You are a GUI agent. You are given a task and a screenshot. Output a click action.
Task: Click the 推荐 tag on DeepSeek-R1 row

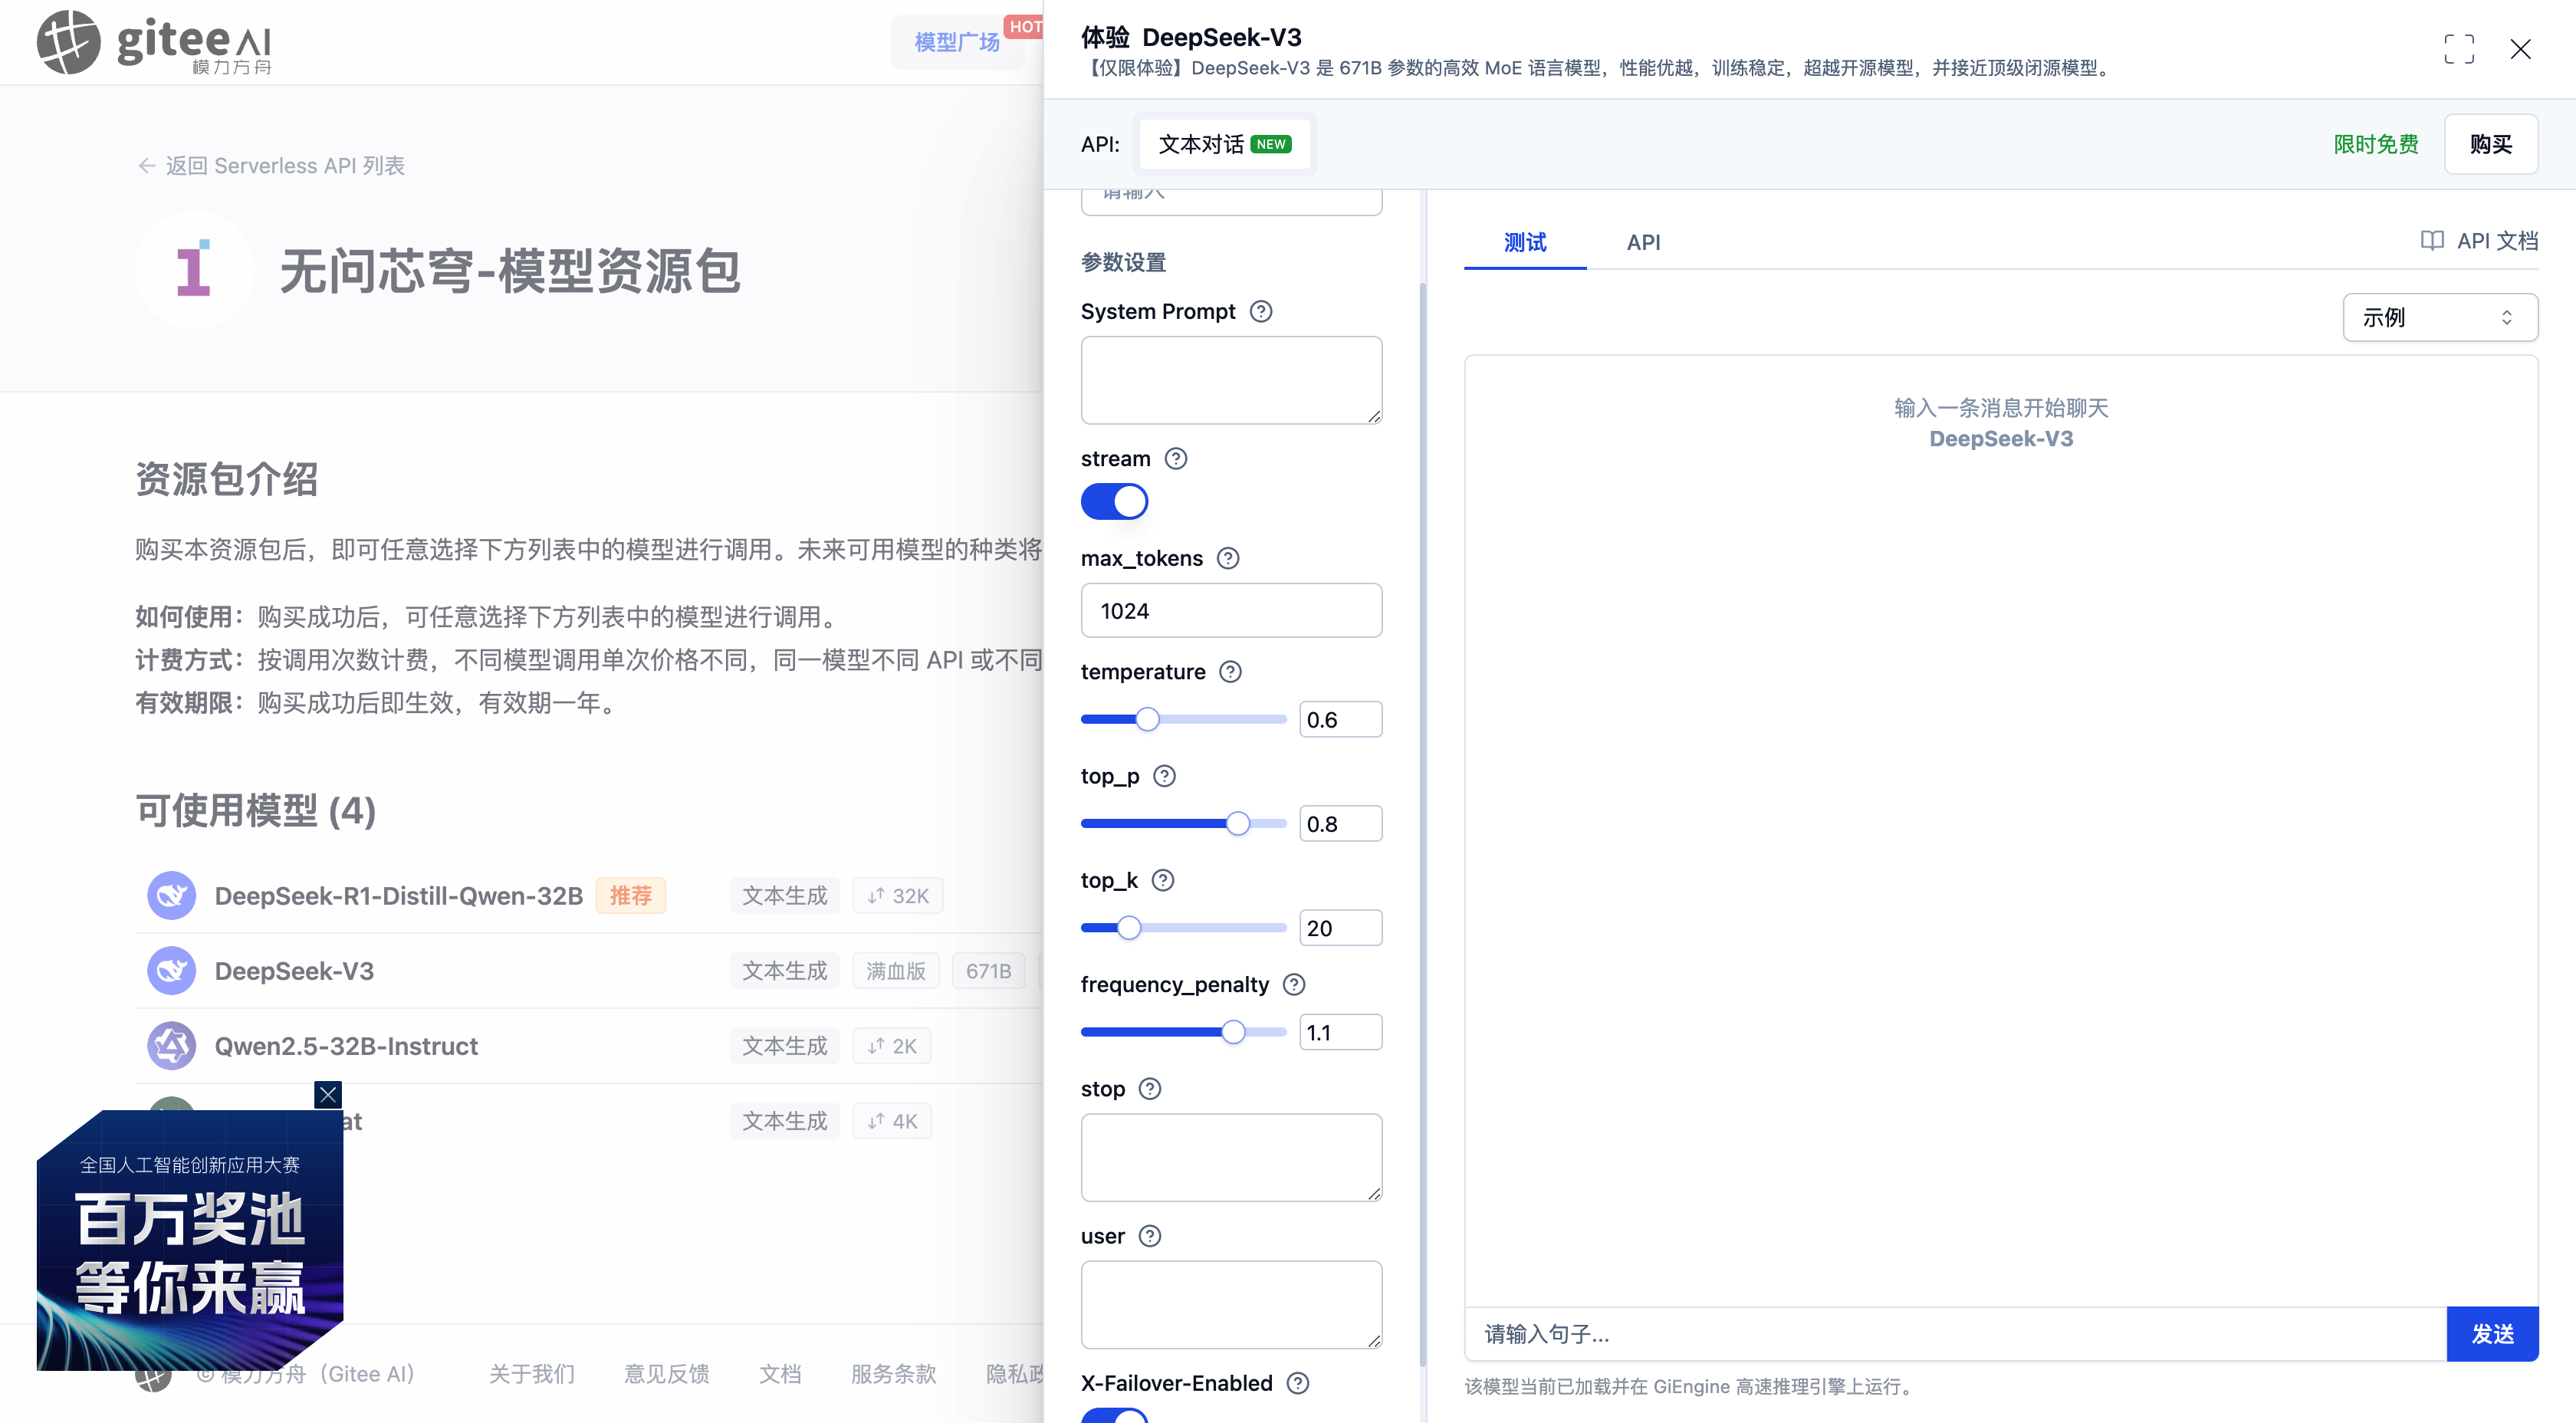tap(630, 895)
